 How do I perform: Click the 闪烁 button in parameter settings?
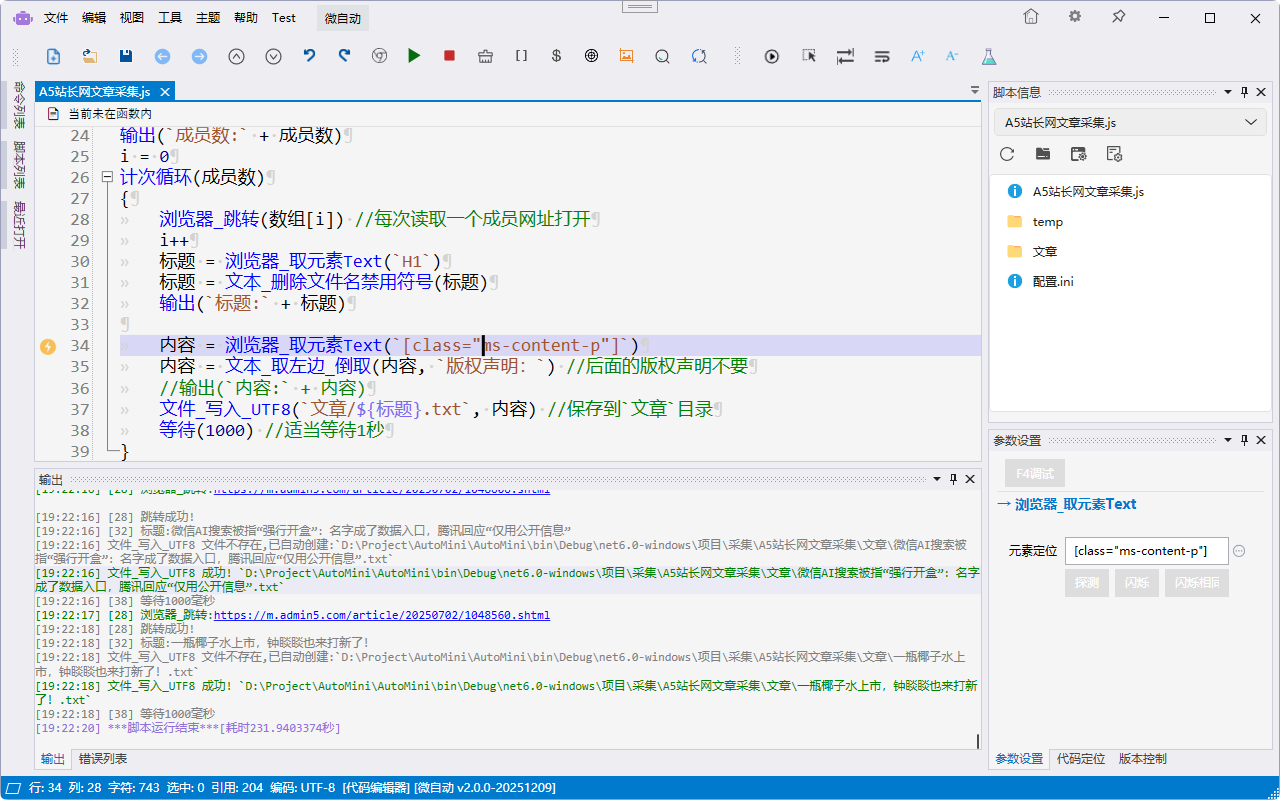(1136, 583)
